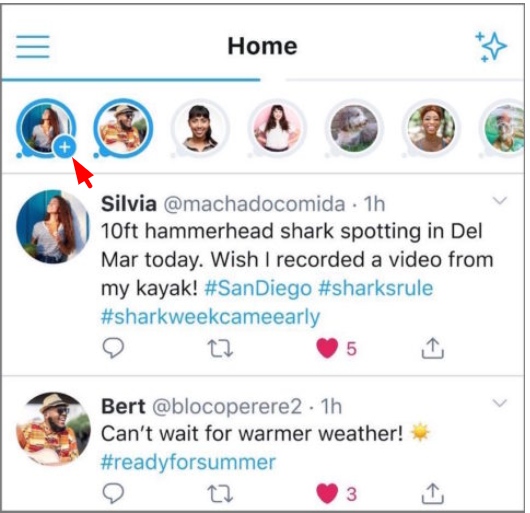Viewport: 530px width, 513px height.
Task: View Bert's Fleet in the story bar
Action: click(123, 128)
